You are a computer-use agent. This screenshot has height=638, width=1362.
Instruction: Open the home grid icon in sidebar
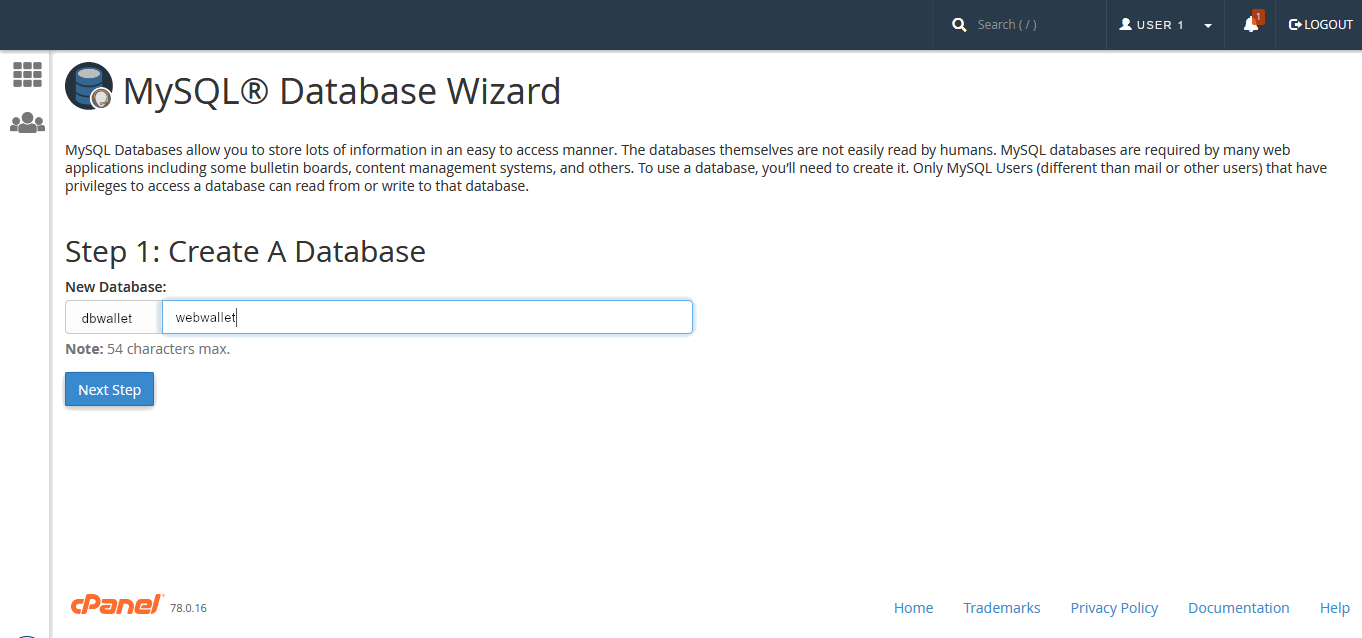(27, 74)
